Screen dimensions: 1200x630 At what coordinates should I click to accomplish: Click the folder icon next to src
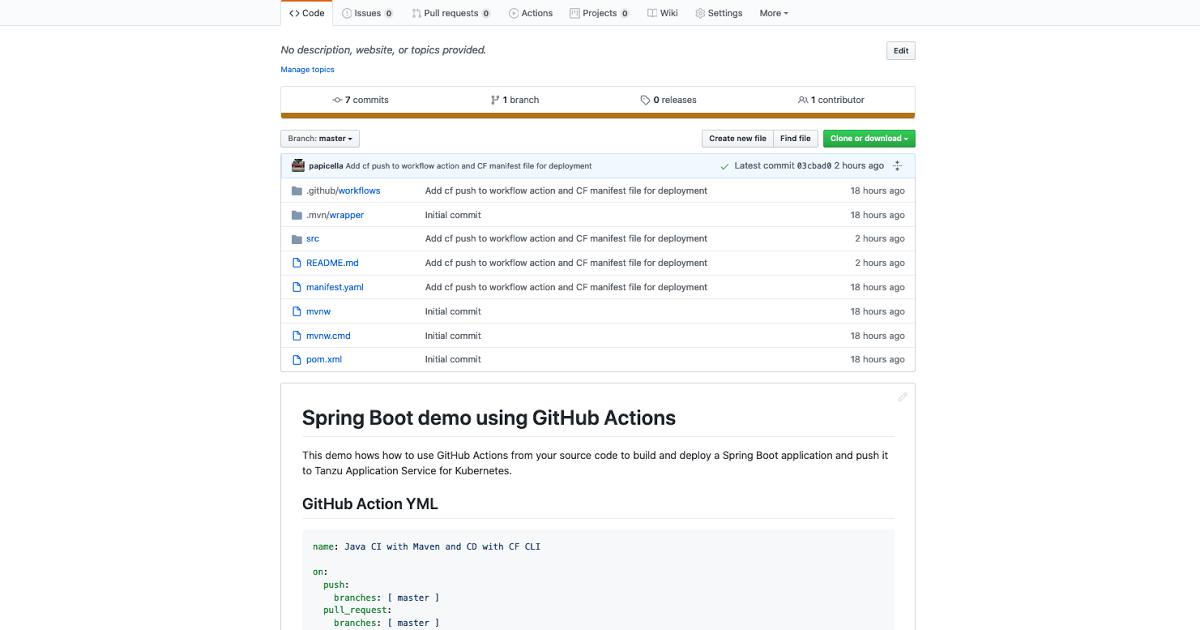click(x=296, y=239)
